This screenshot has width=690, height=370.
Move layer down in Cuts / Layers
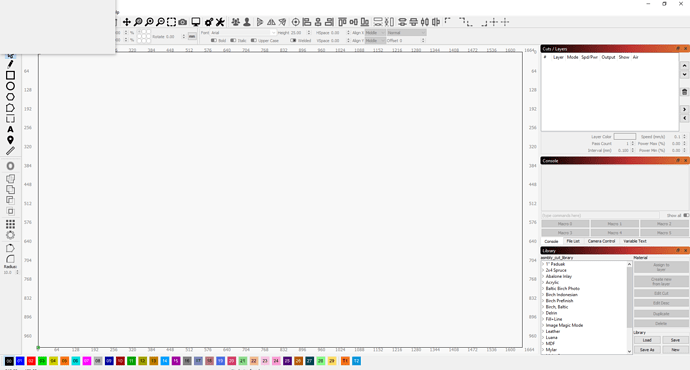click(684, 74)
